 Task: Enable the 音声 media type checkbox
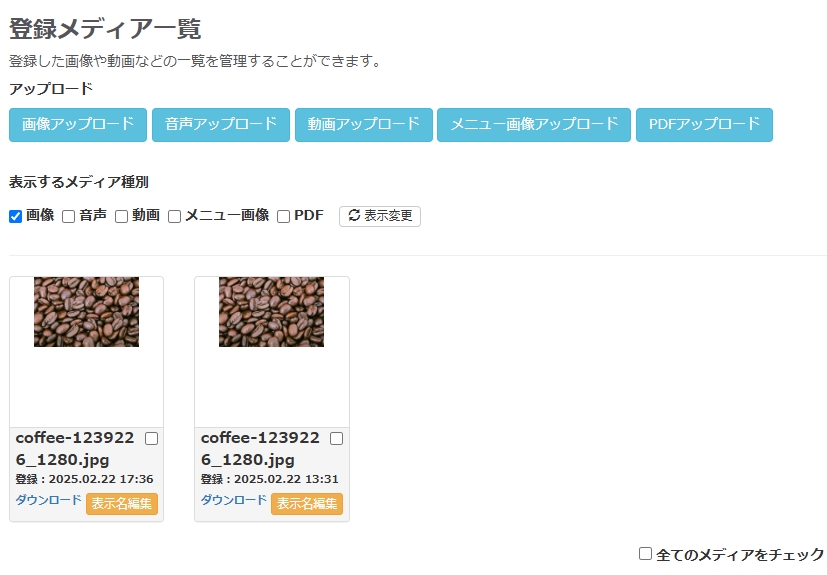pyautogui.click(x=69, y=216)
